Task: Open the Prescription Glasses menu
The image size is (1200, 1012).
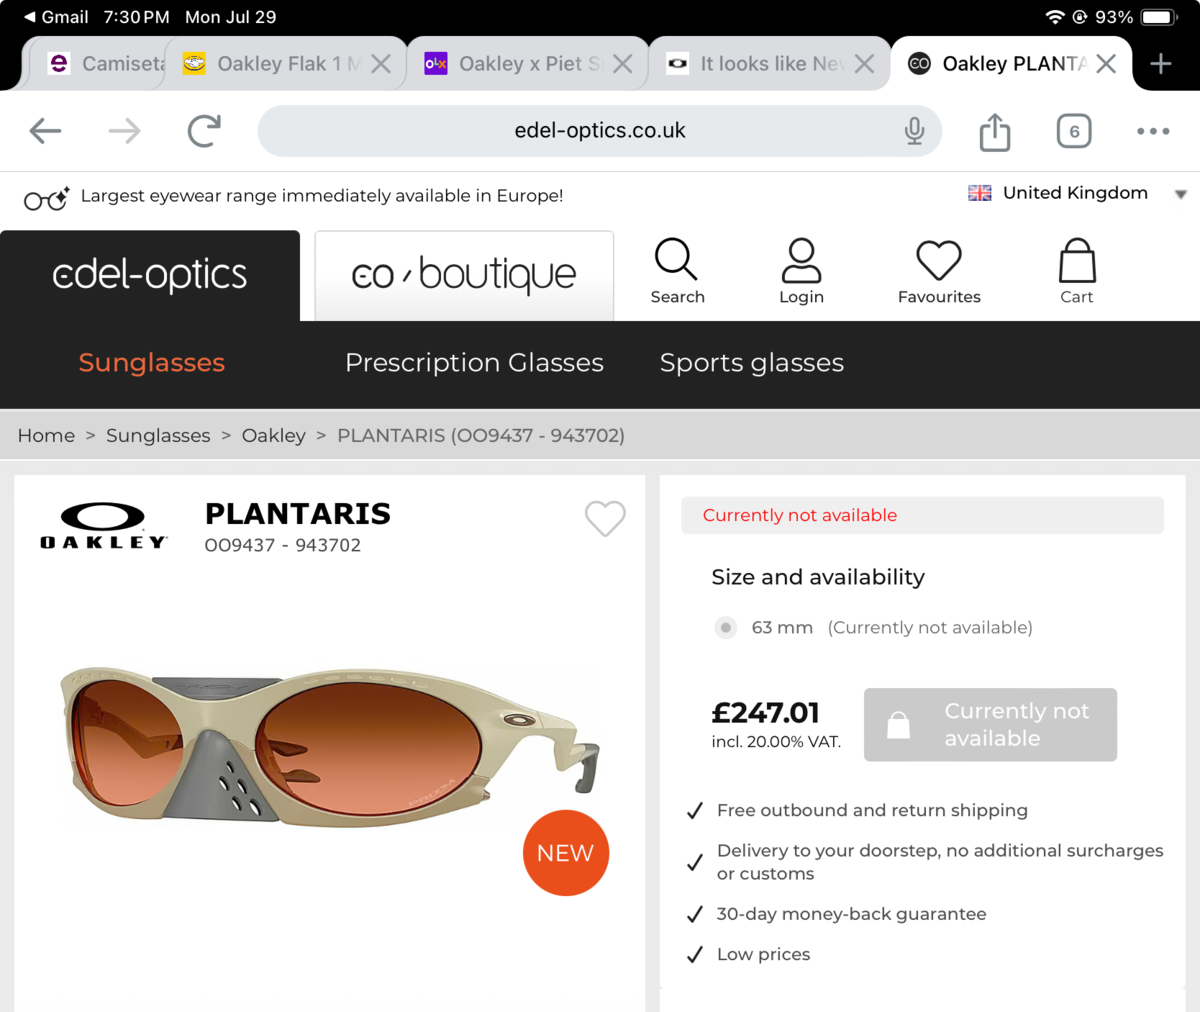Action: point(474,363)
